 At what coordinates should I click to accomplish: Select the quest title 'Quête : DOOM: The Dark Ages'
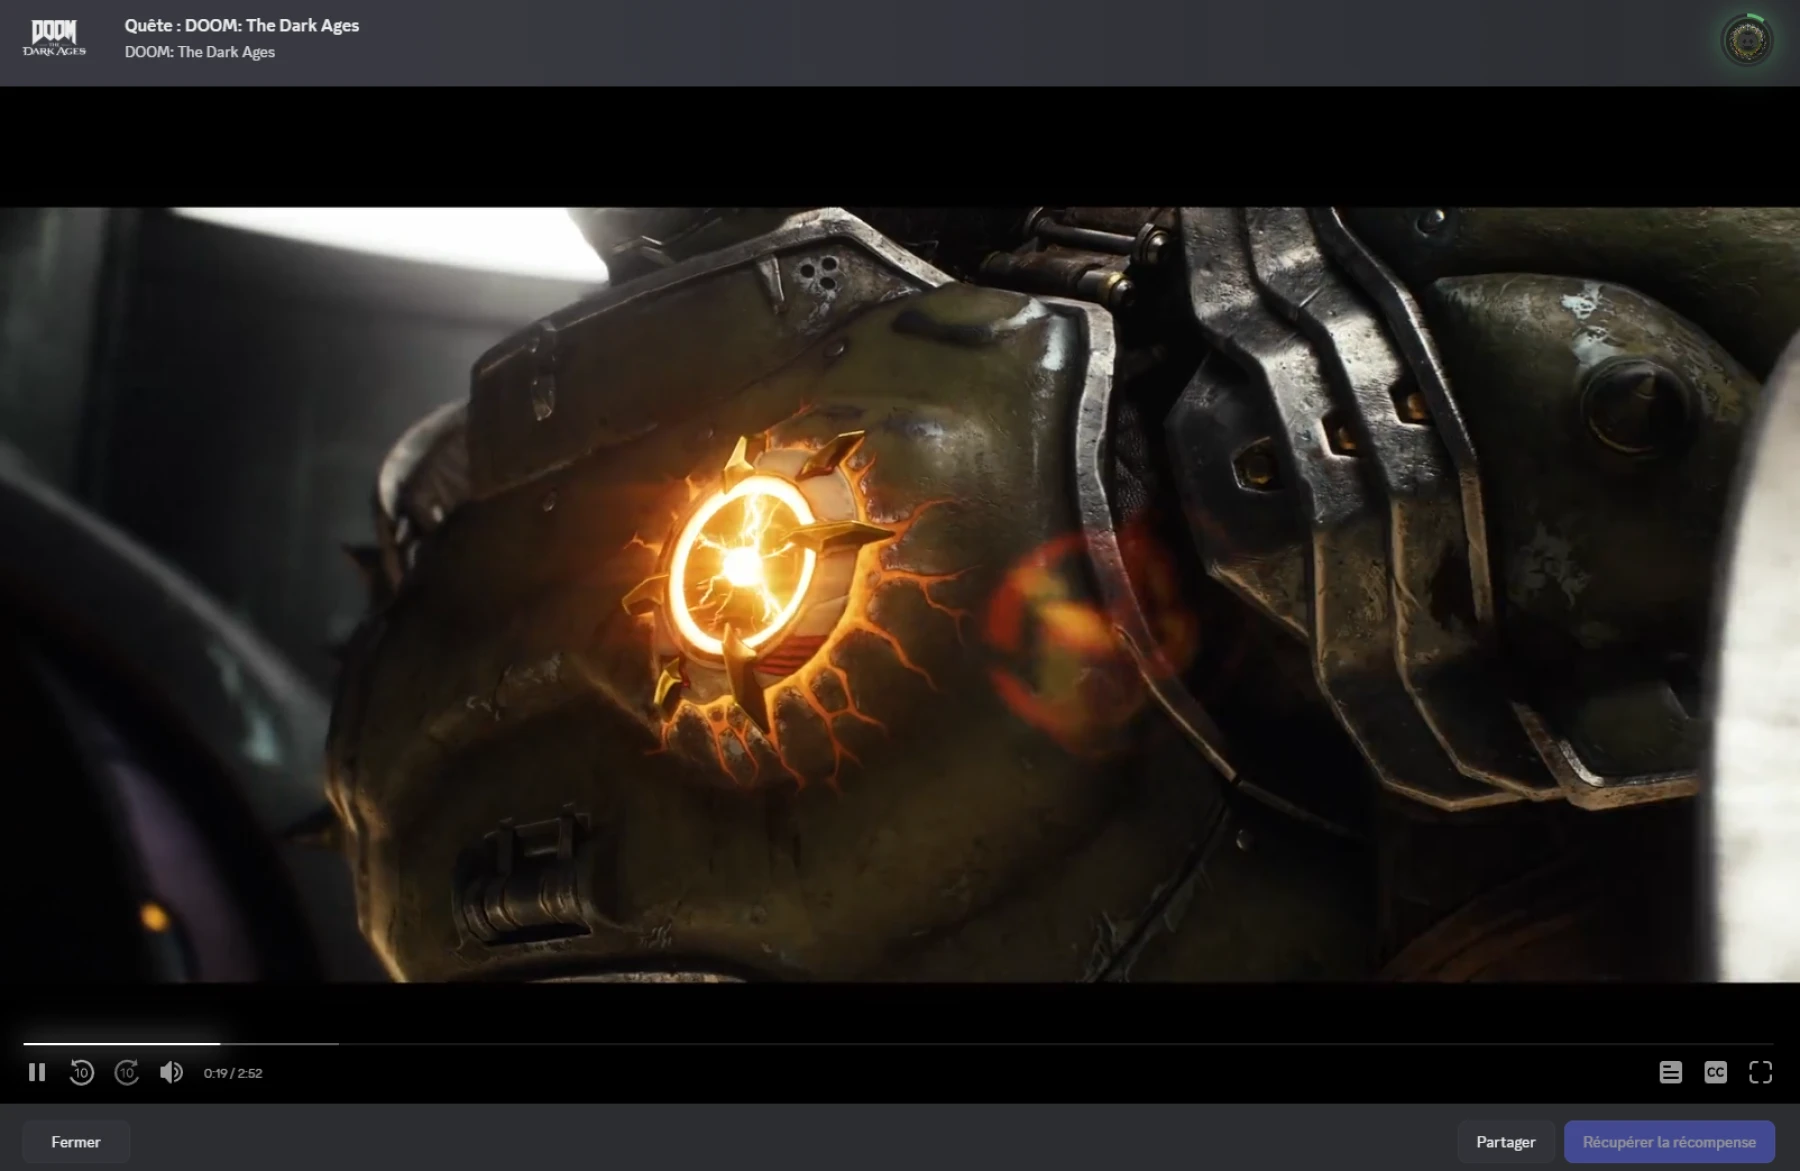pos(240,26)
